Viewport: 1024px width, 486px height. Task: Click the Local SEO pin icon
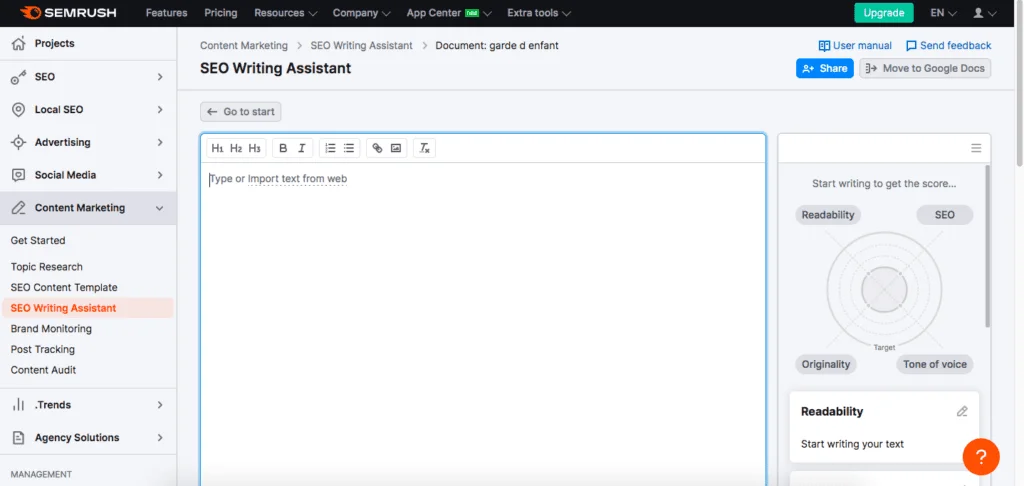[x=18, y=110]
